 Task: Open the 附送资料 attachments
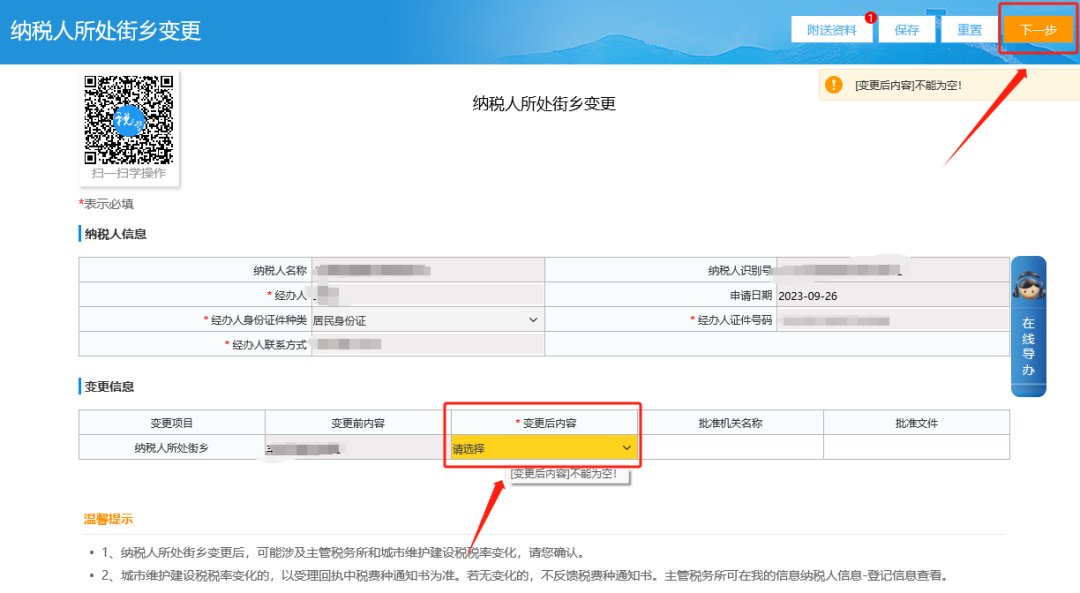pyautogui.click(x=831, y=30)
